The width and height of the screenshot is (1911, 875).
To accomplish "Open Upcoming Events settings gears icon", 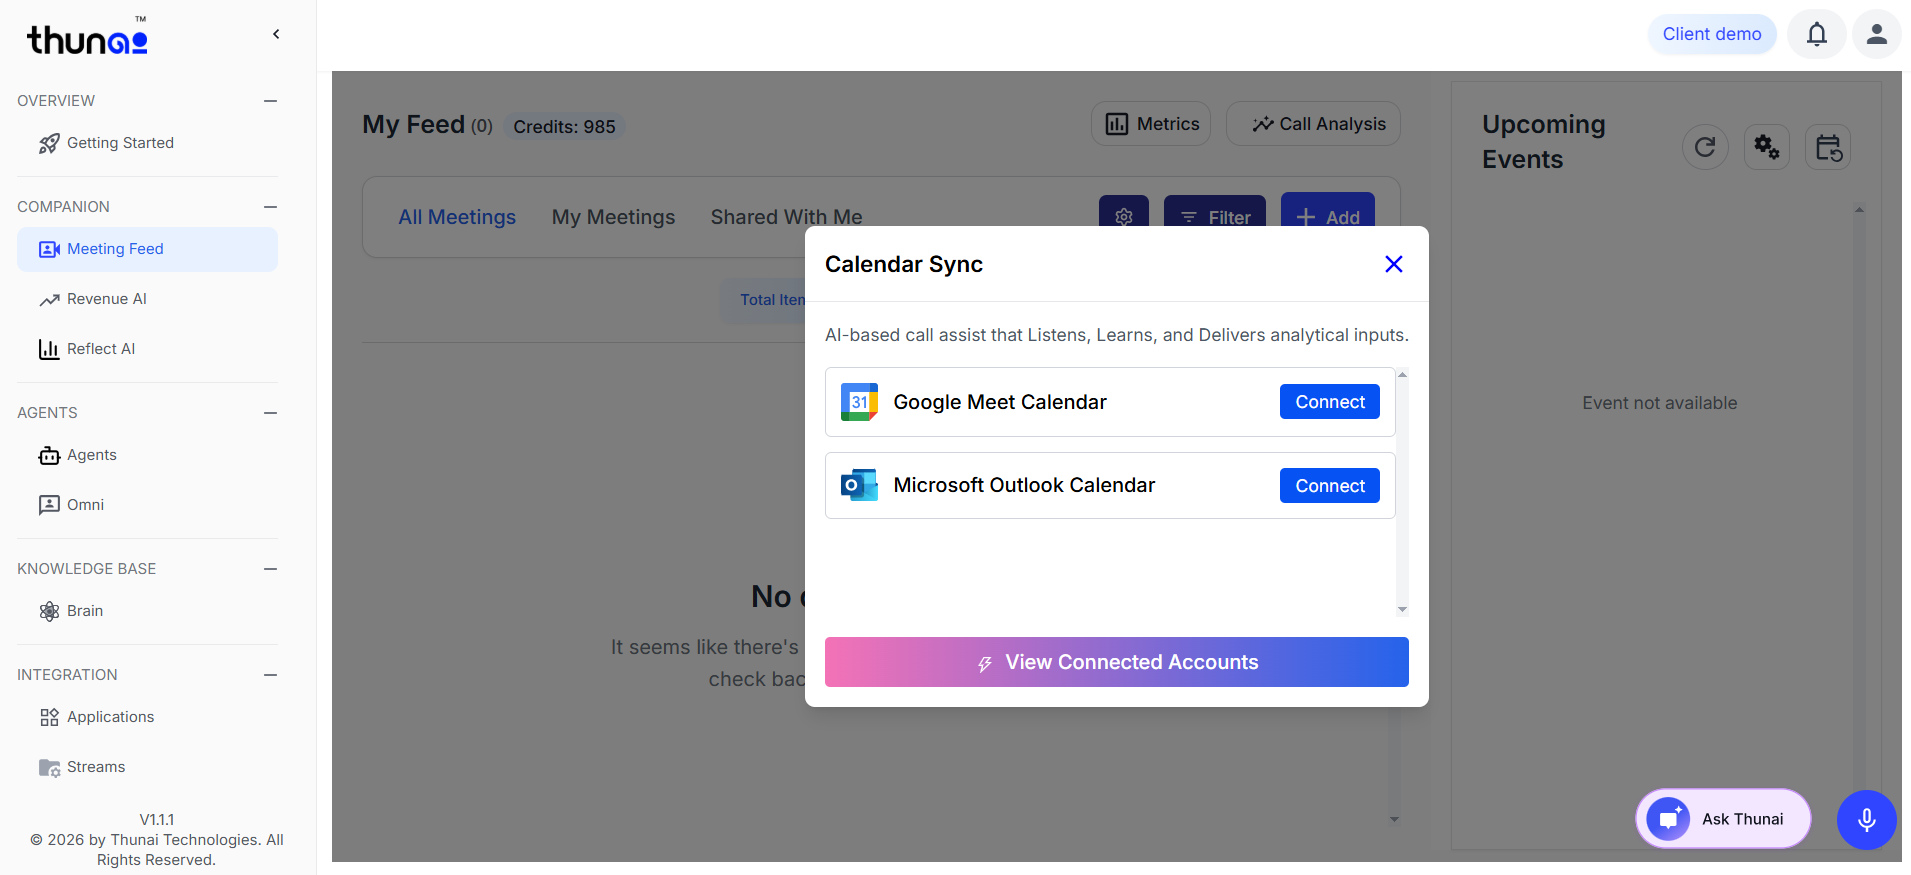I will point(1767,148).
